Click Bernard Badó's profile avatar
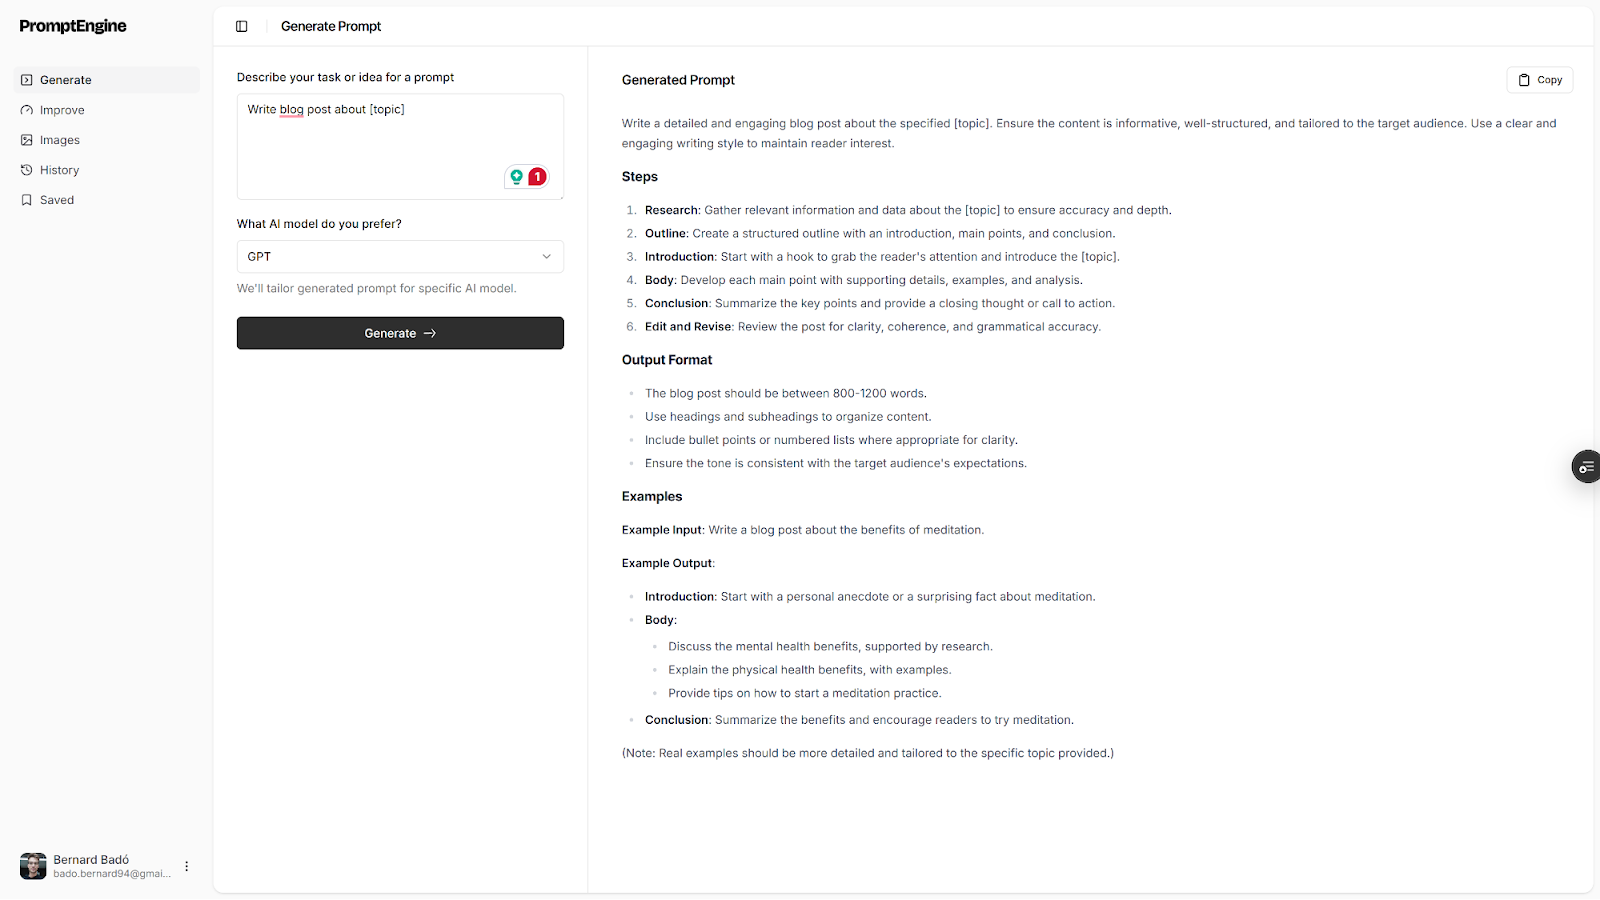The height and width of the screenshot is (900, 1600). point(33,866)
